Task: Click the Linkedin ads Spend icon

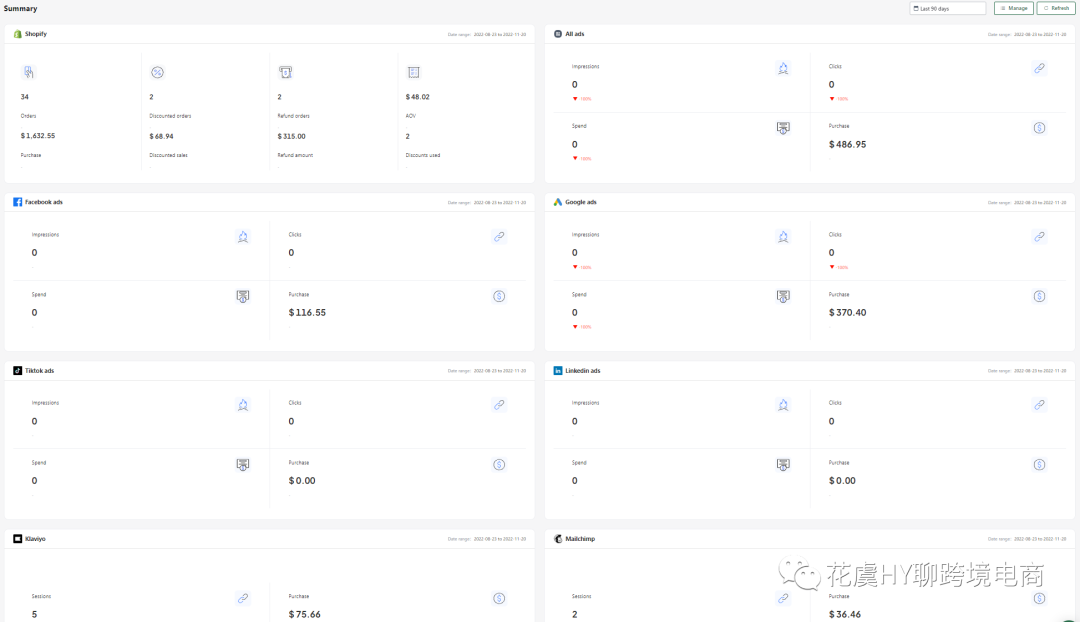Action: click(783, 465)
